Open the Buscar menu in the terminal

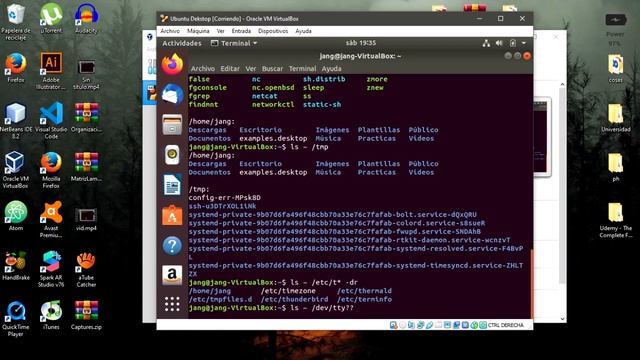coord(272,69)
